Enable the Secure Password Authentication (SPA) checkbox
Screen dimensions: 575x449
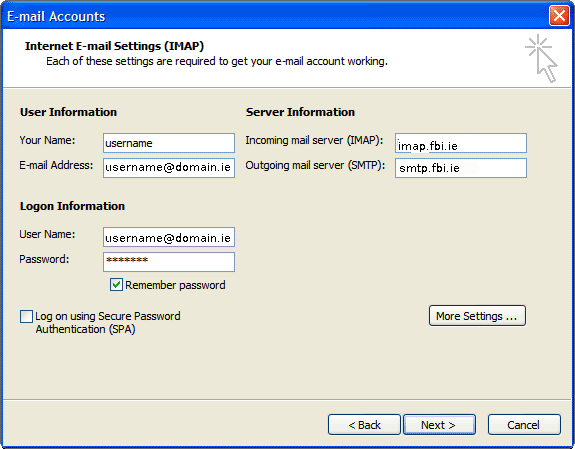(26, 316)
